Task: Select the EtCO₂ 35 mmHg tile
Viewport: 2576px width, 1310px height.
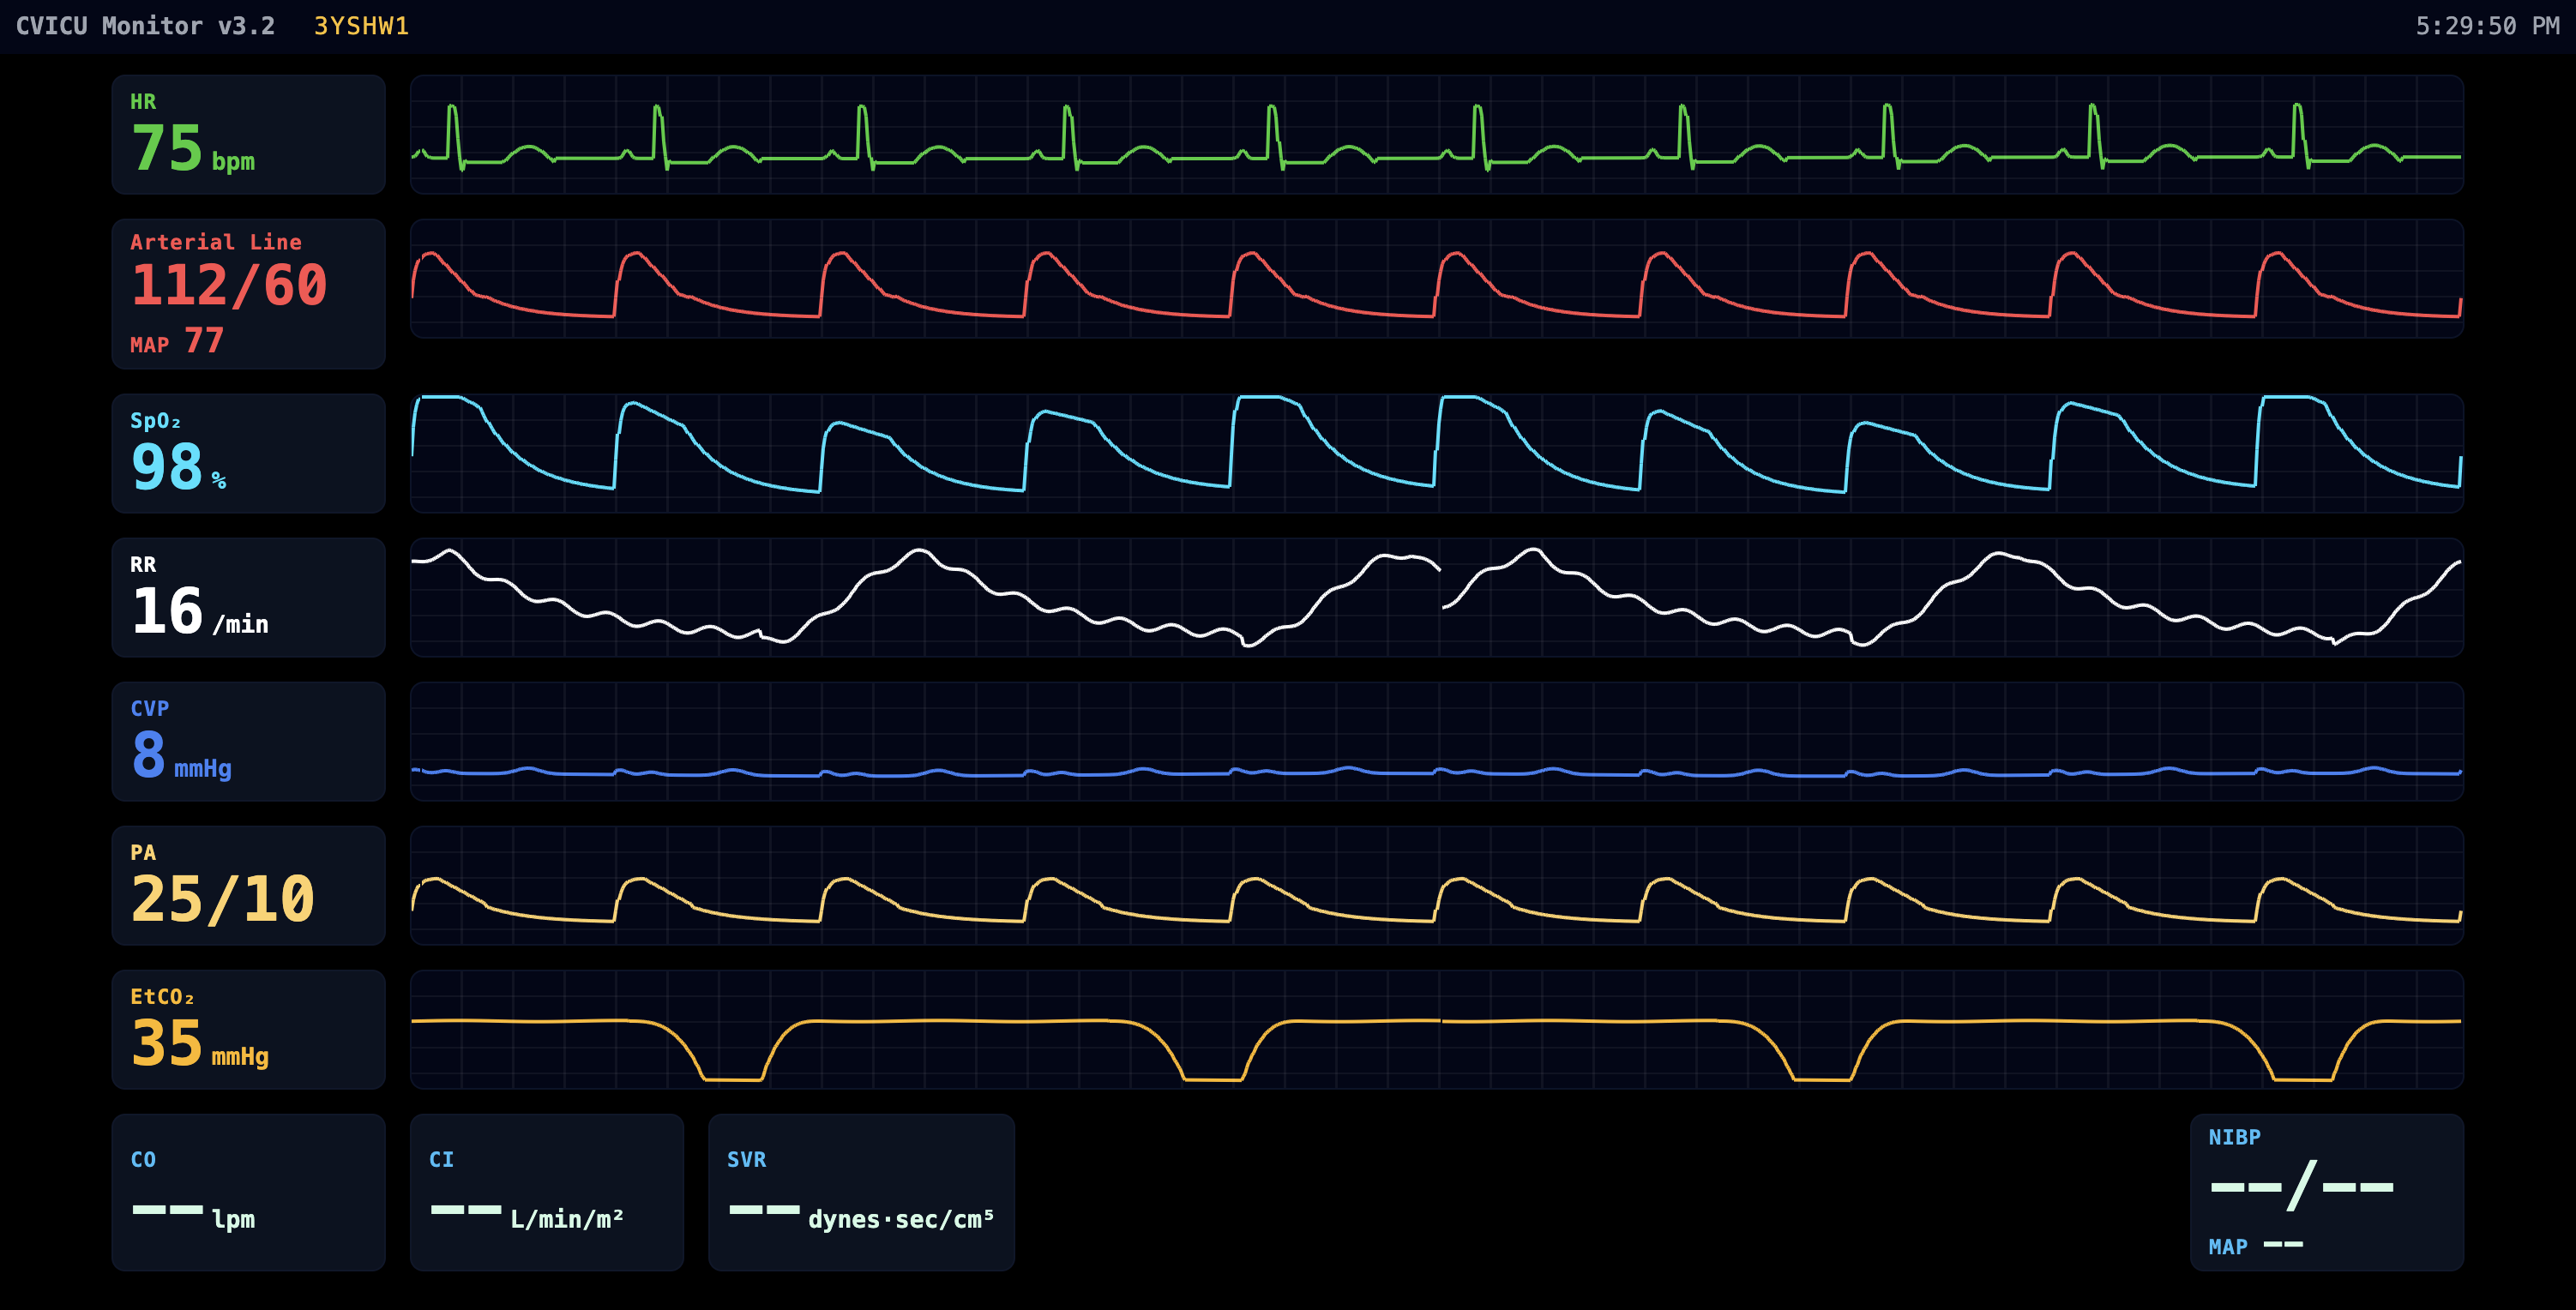Action: (x=247, y=1028)
